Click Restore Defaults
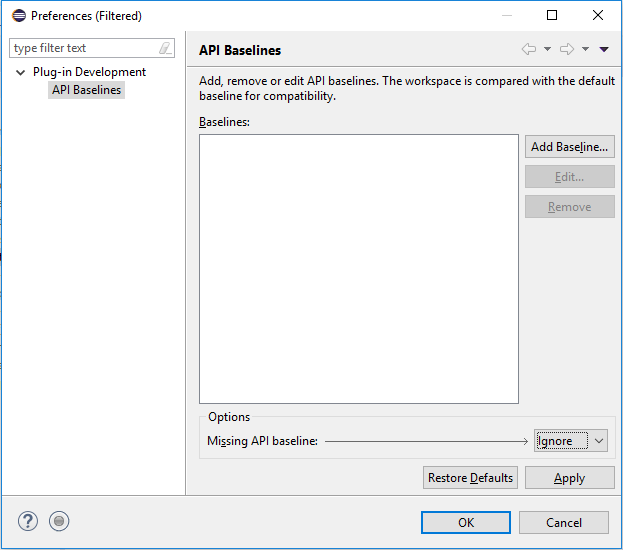The image size is (623, 550). [470, 477]
